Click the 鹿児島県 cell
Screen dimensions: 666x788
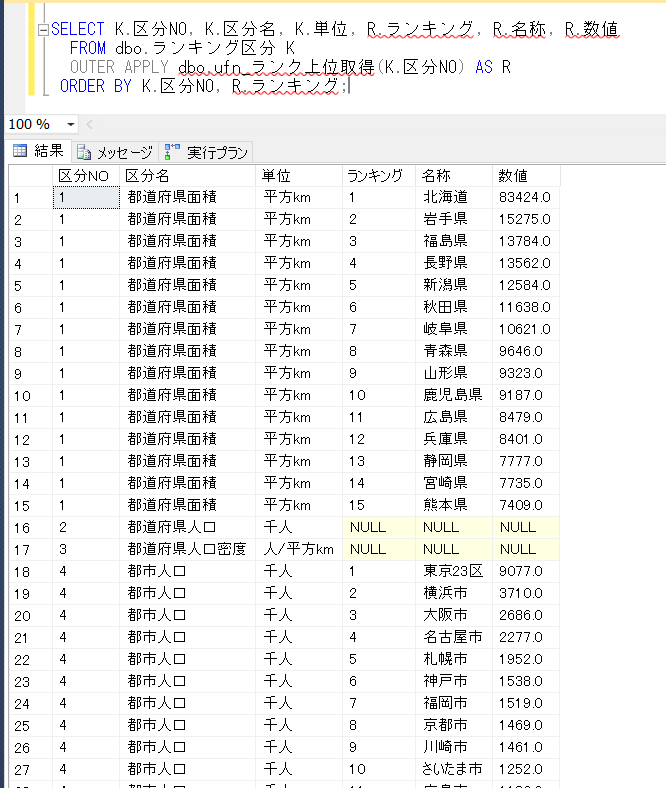pyautogui.click(x=454, y=395)
